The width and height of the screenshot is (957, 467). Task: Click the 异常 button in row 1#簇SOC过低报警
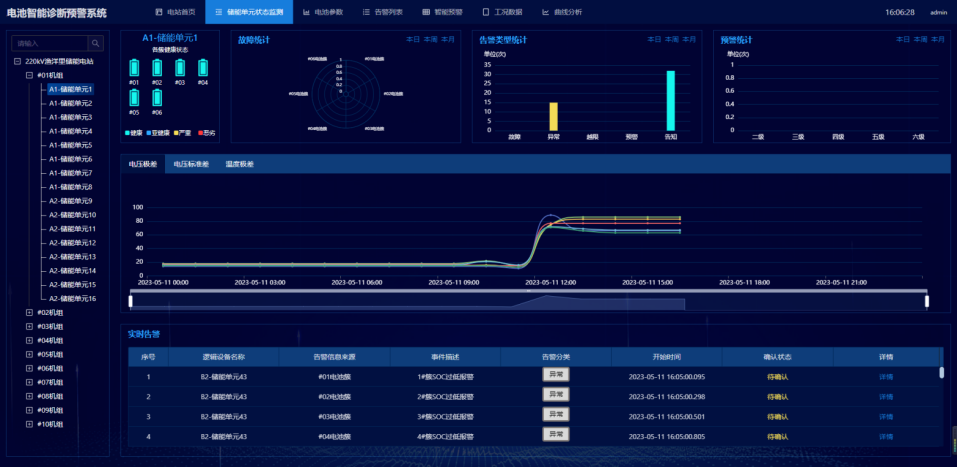pos(556,375)
